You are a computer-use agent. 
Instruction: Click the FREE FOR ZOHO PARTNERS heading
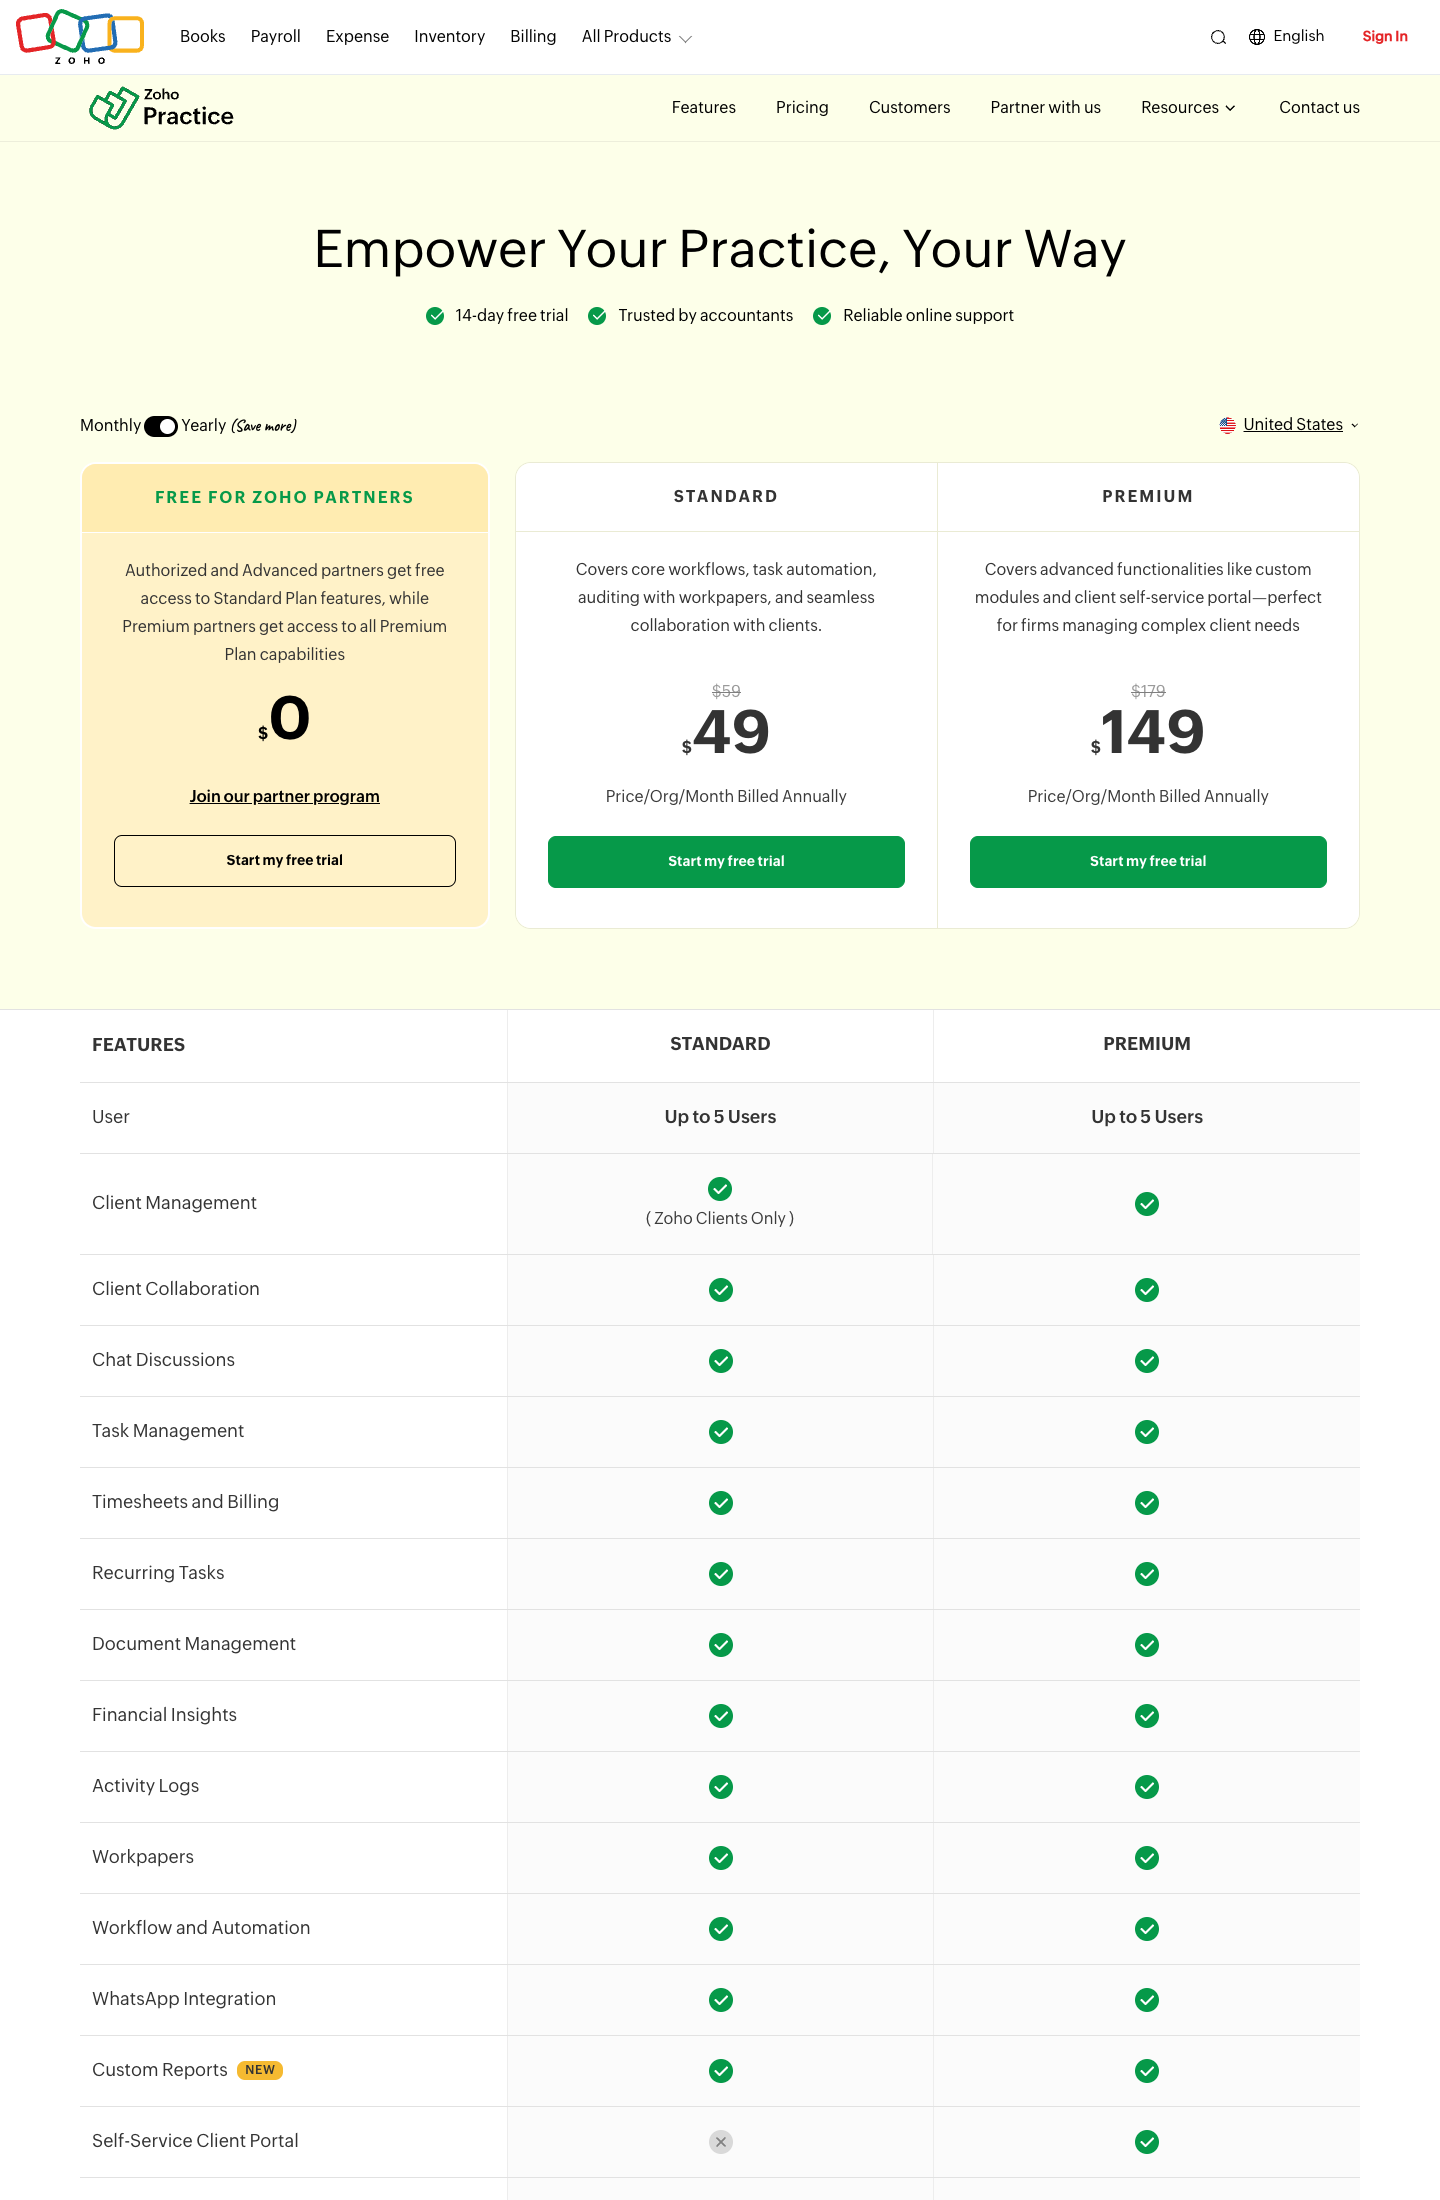click(285, 498)
